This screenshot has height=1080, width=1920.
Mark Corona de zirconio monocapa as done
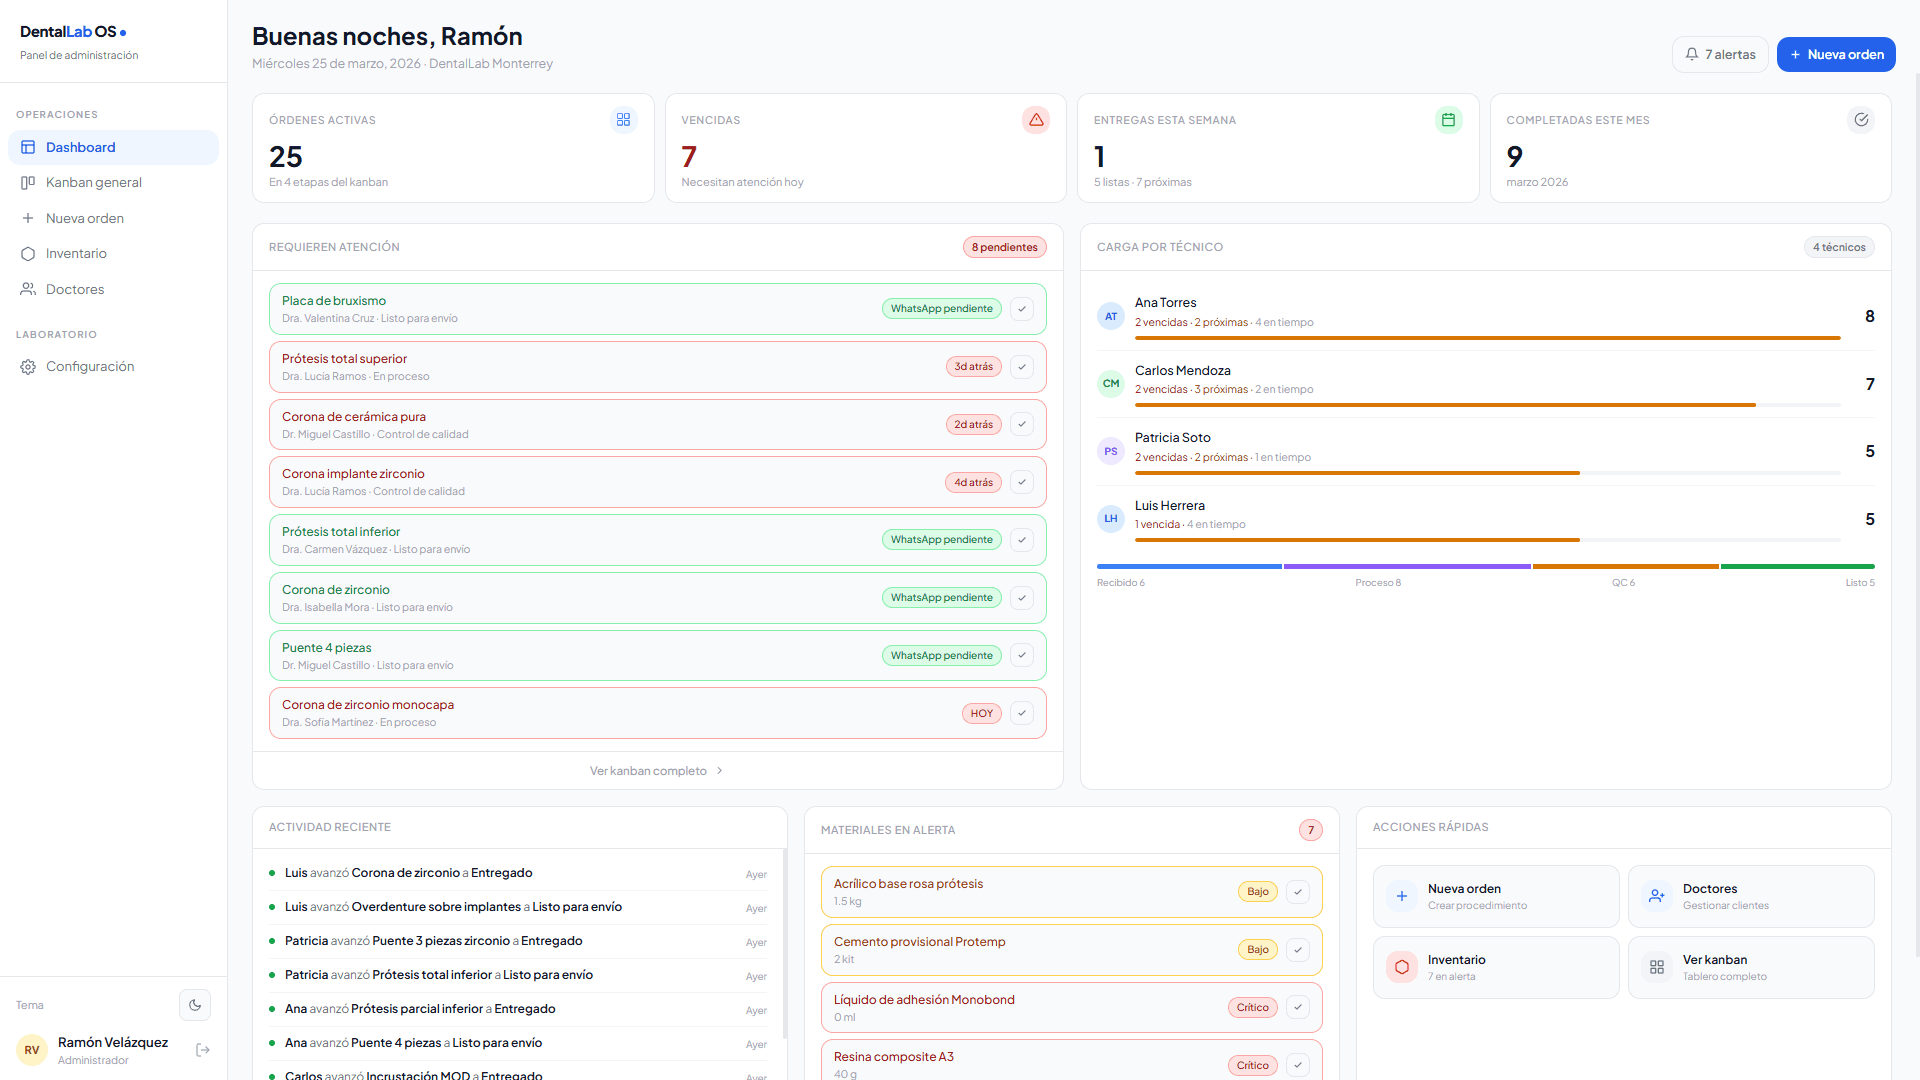pos(1021,713)
